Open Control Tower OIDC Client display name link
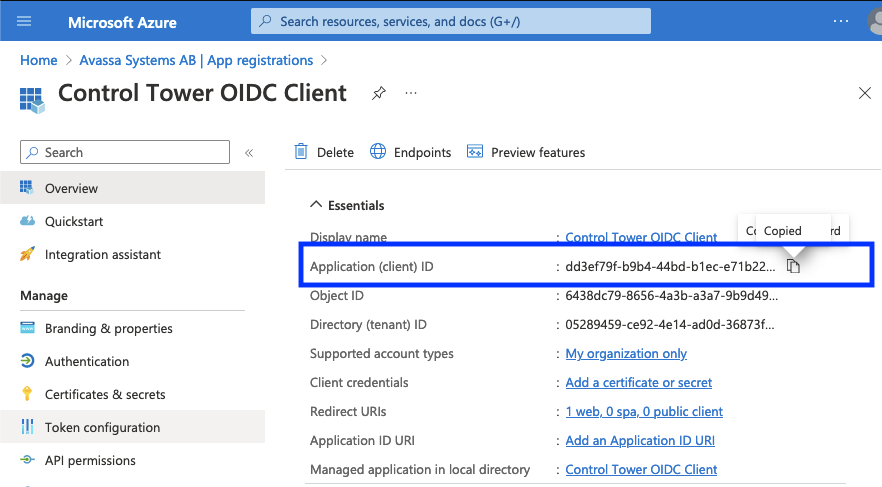 pos(641,237)
